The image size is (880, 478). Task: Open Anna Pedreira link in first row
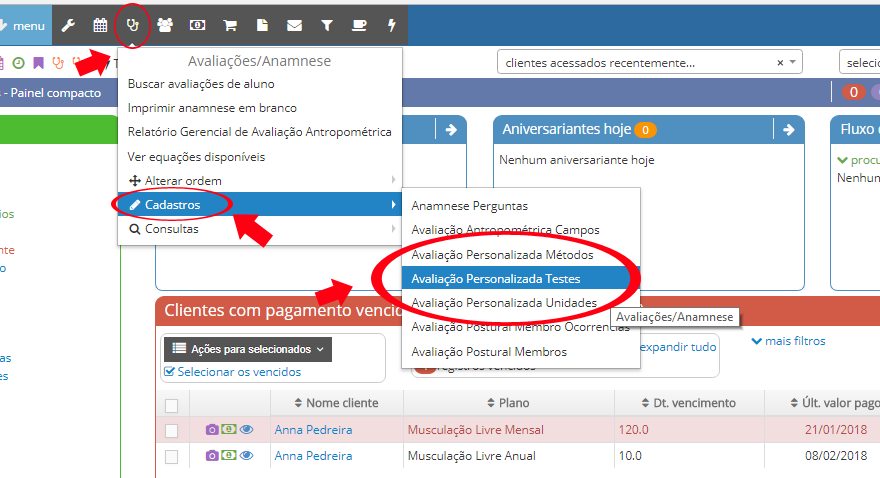(x=313, y=430)
